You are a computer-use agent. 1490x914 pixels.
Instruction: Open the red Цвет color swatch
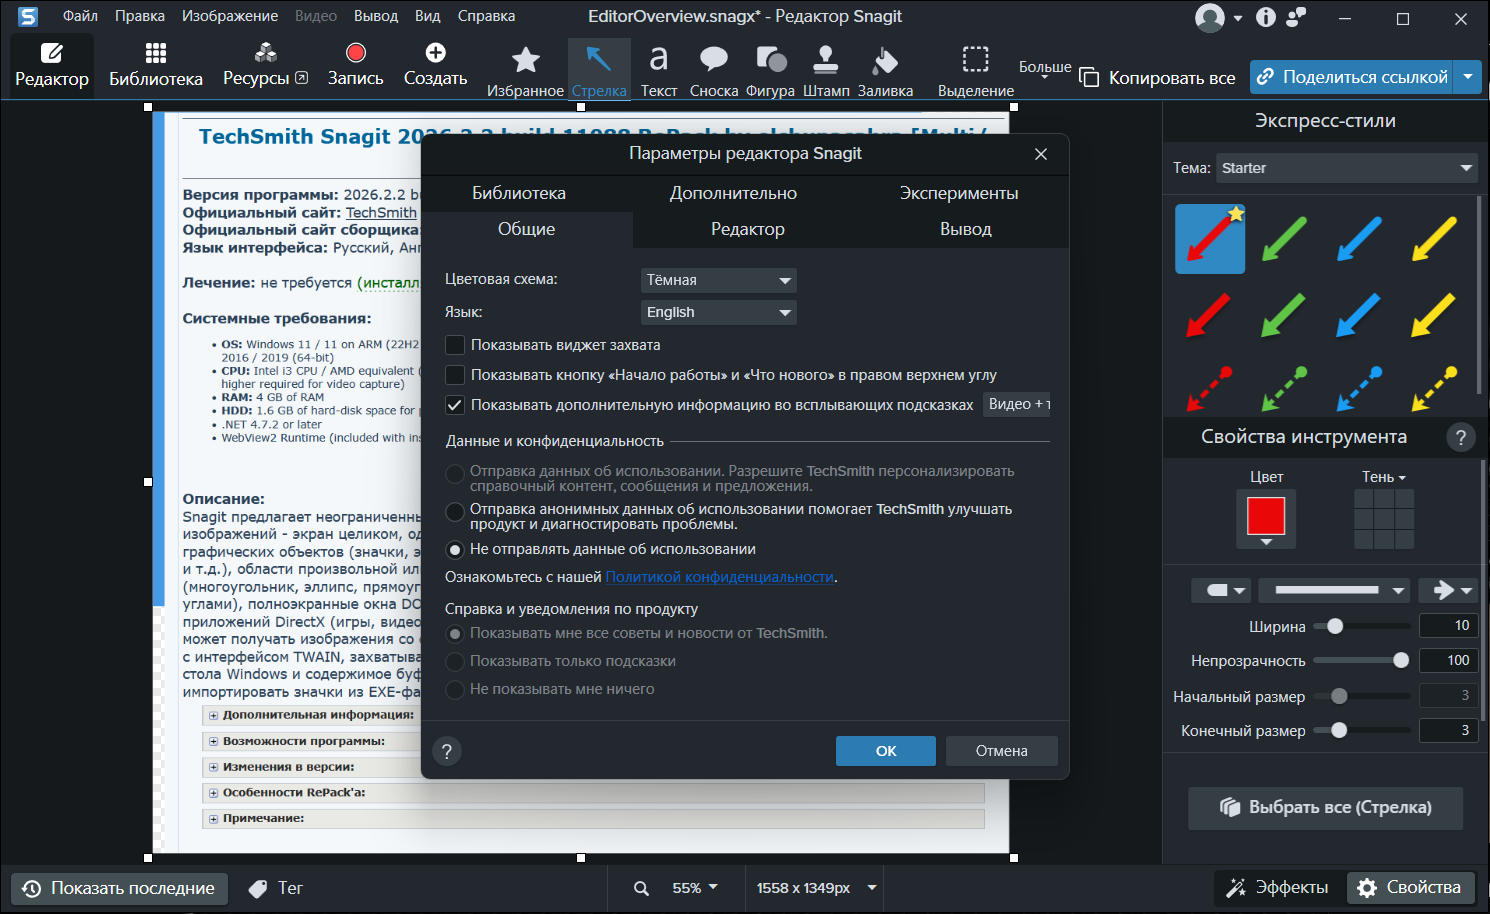click(x=1266, y=516)
